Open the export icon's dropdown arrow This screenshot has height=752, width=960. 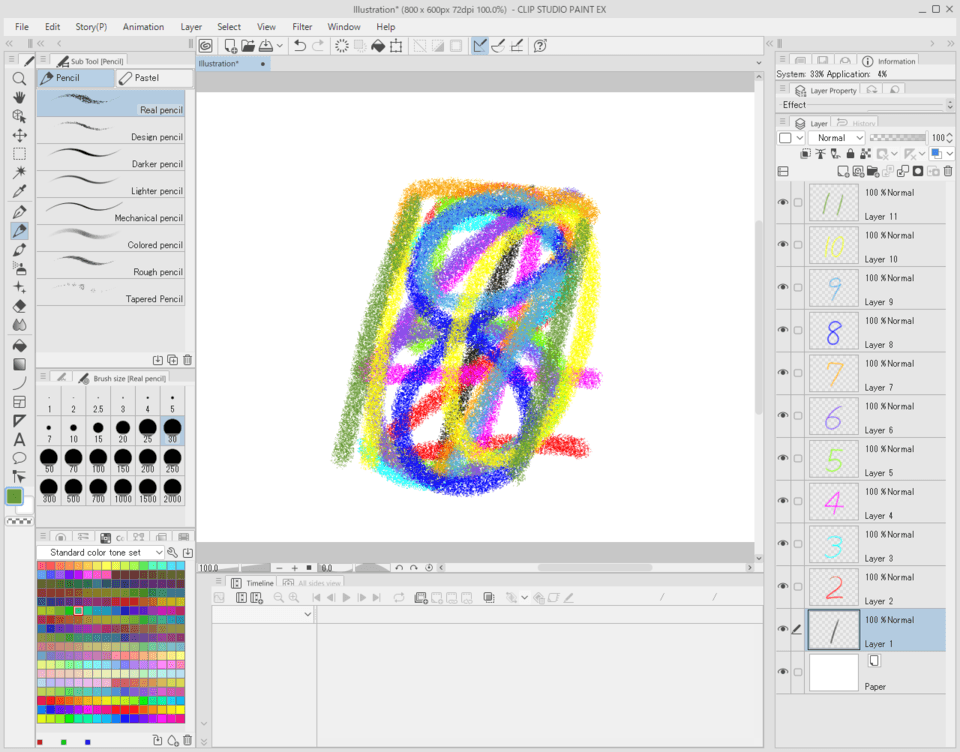pyautogui.click(x=278, y=45)
